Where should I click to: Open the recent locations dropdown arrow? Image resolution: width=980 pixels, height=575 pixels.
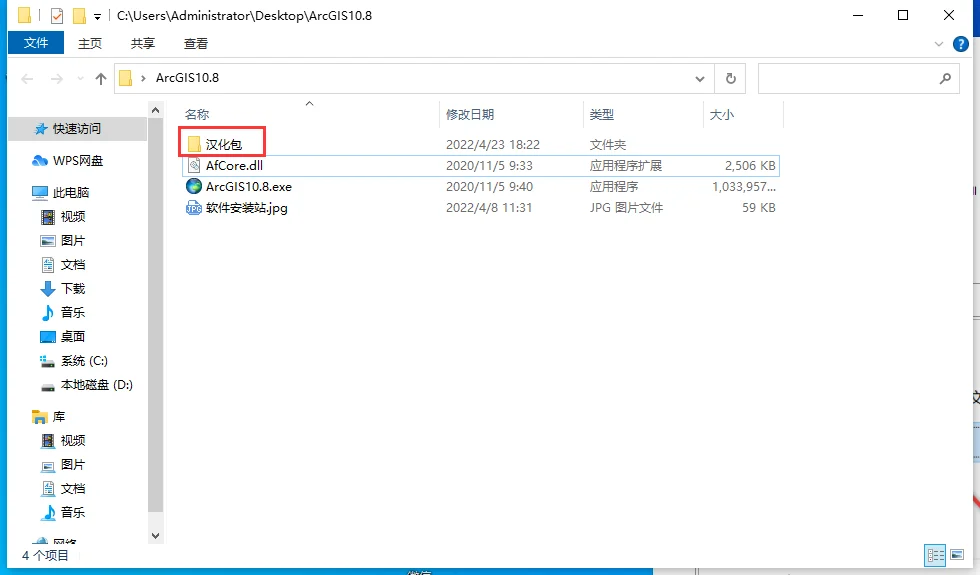pyautogui.click(x=80, y=79)
